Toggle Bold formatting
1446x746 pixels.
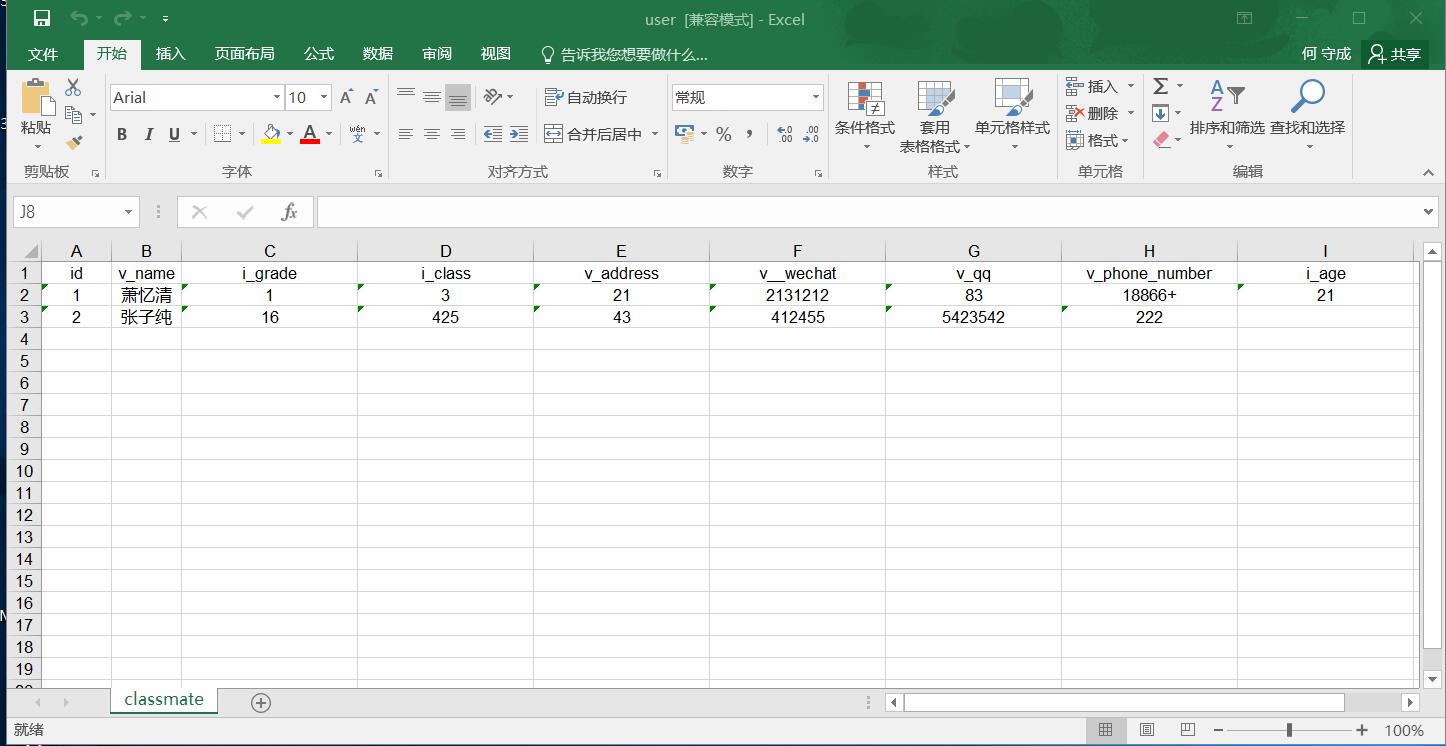[x=122, y=134]
